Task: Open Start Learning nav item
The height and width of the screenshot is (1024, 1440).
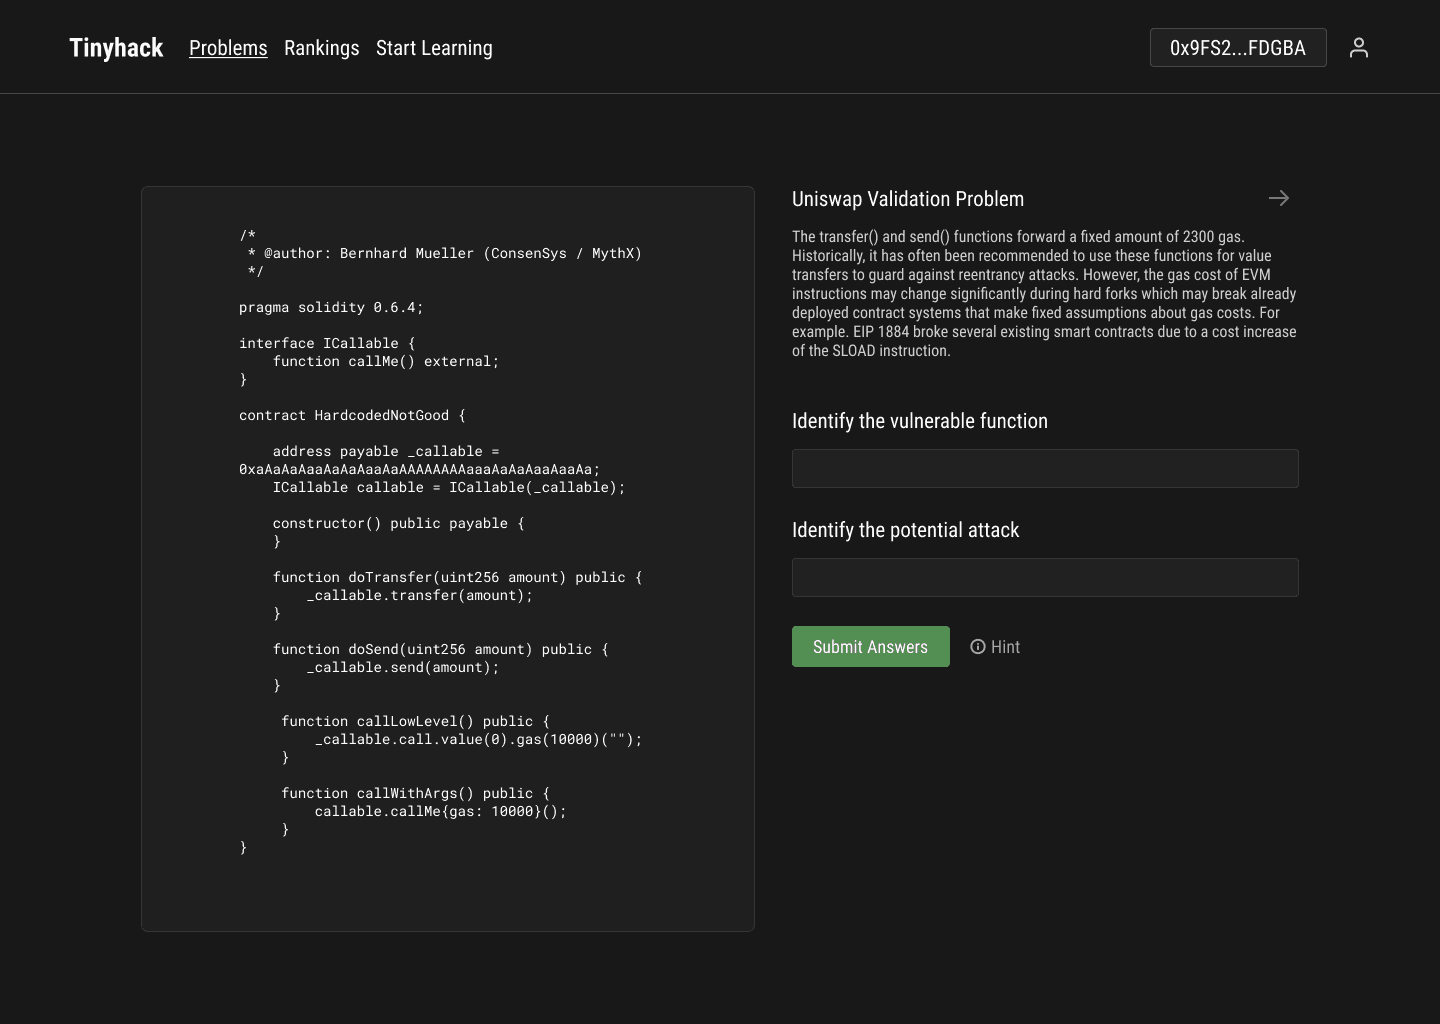Action: [434, 48]
